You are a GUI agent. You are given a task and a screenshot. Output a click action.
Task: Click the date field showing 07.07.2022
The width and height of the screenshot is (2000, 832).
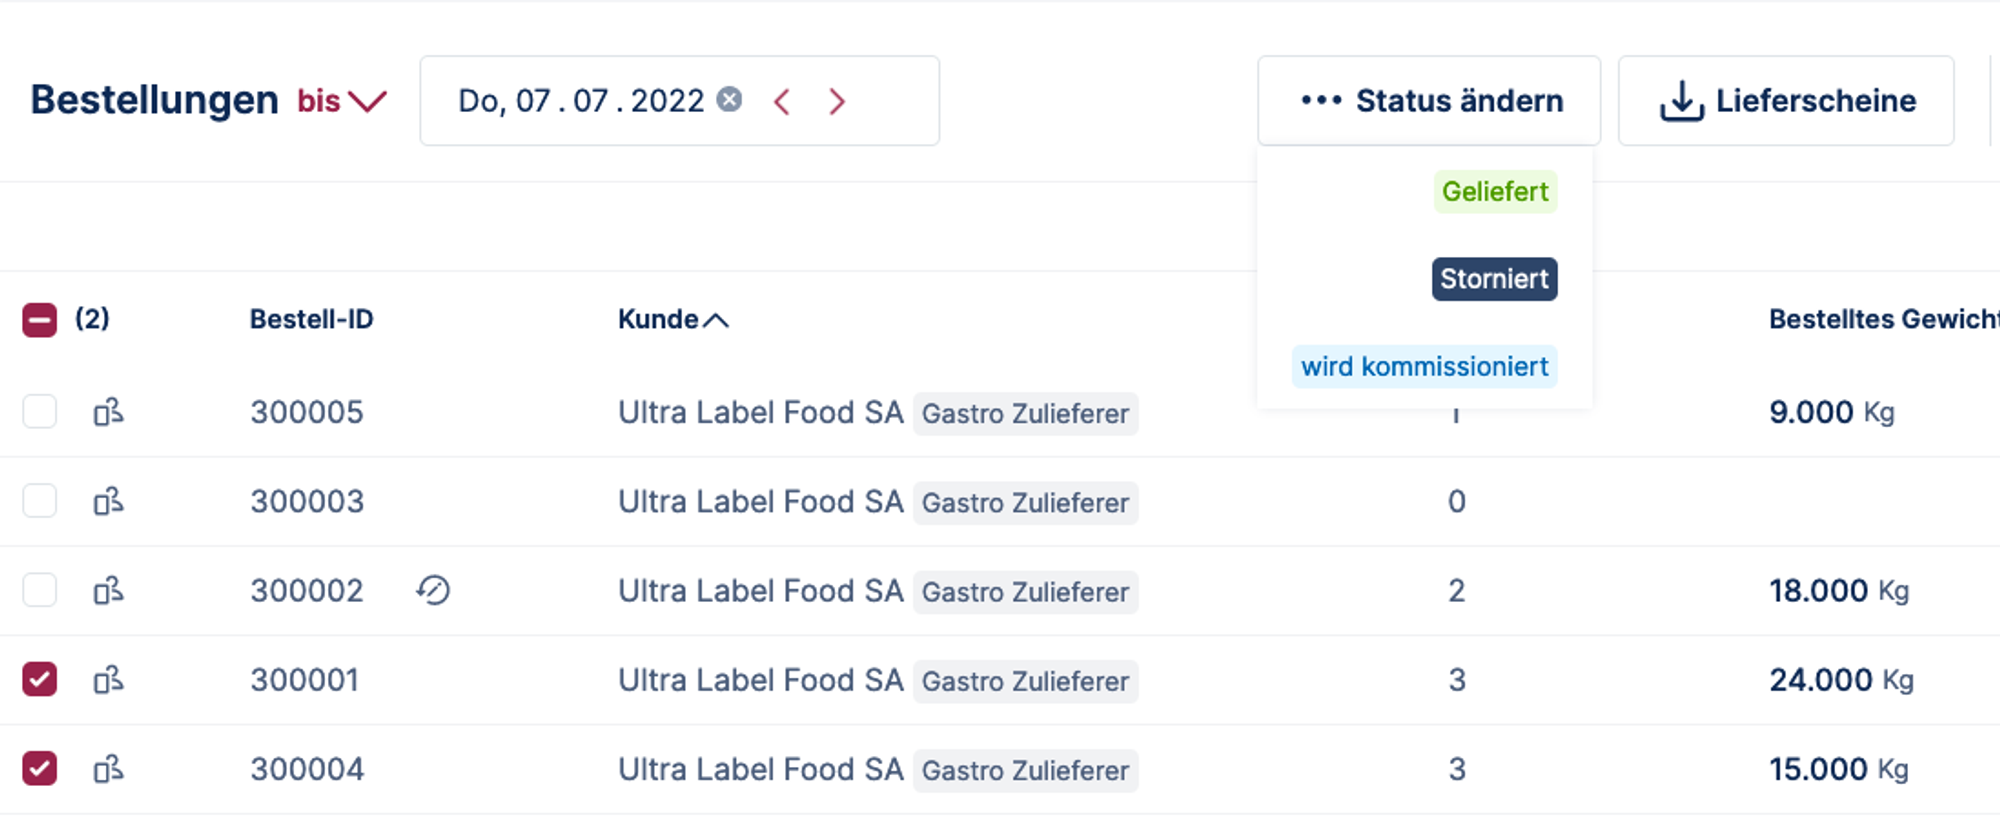click(x=581, y=101)
